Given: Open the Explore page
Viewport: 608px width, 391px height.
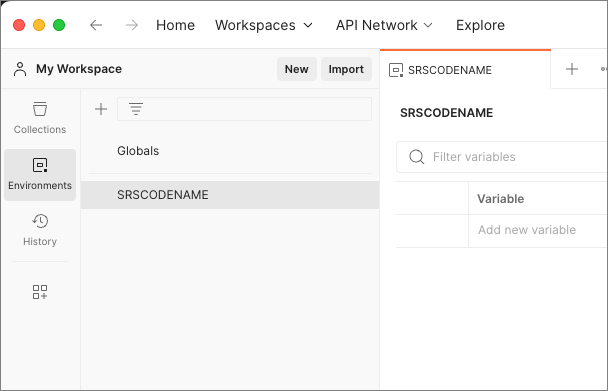Looking at the screenshot, I should (x=480, y=25).
